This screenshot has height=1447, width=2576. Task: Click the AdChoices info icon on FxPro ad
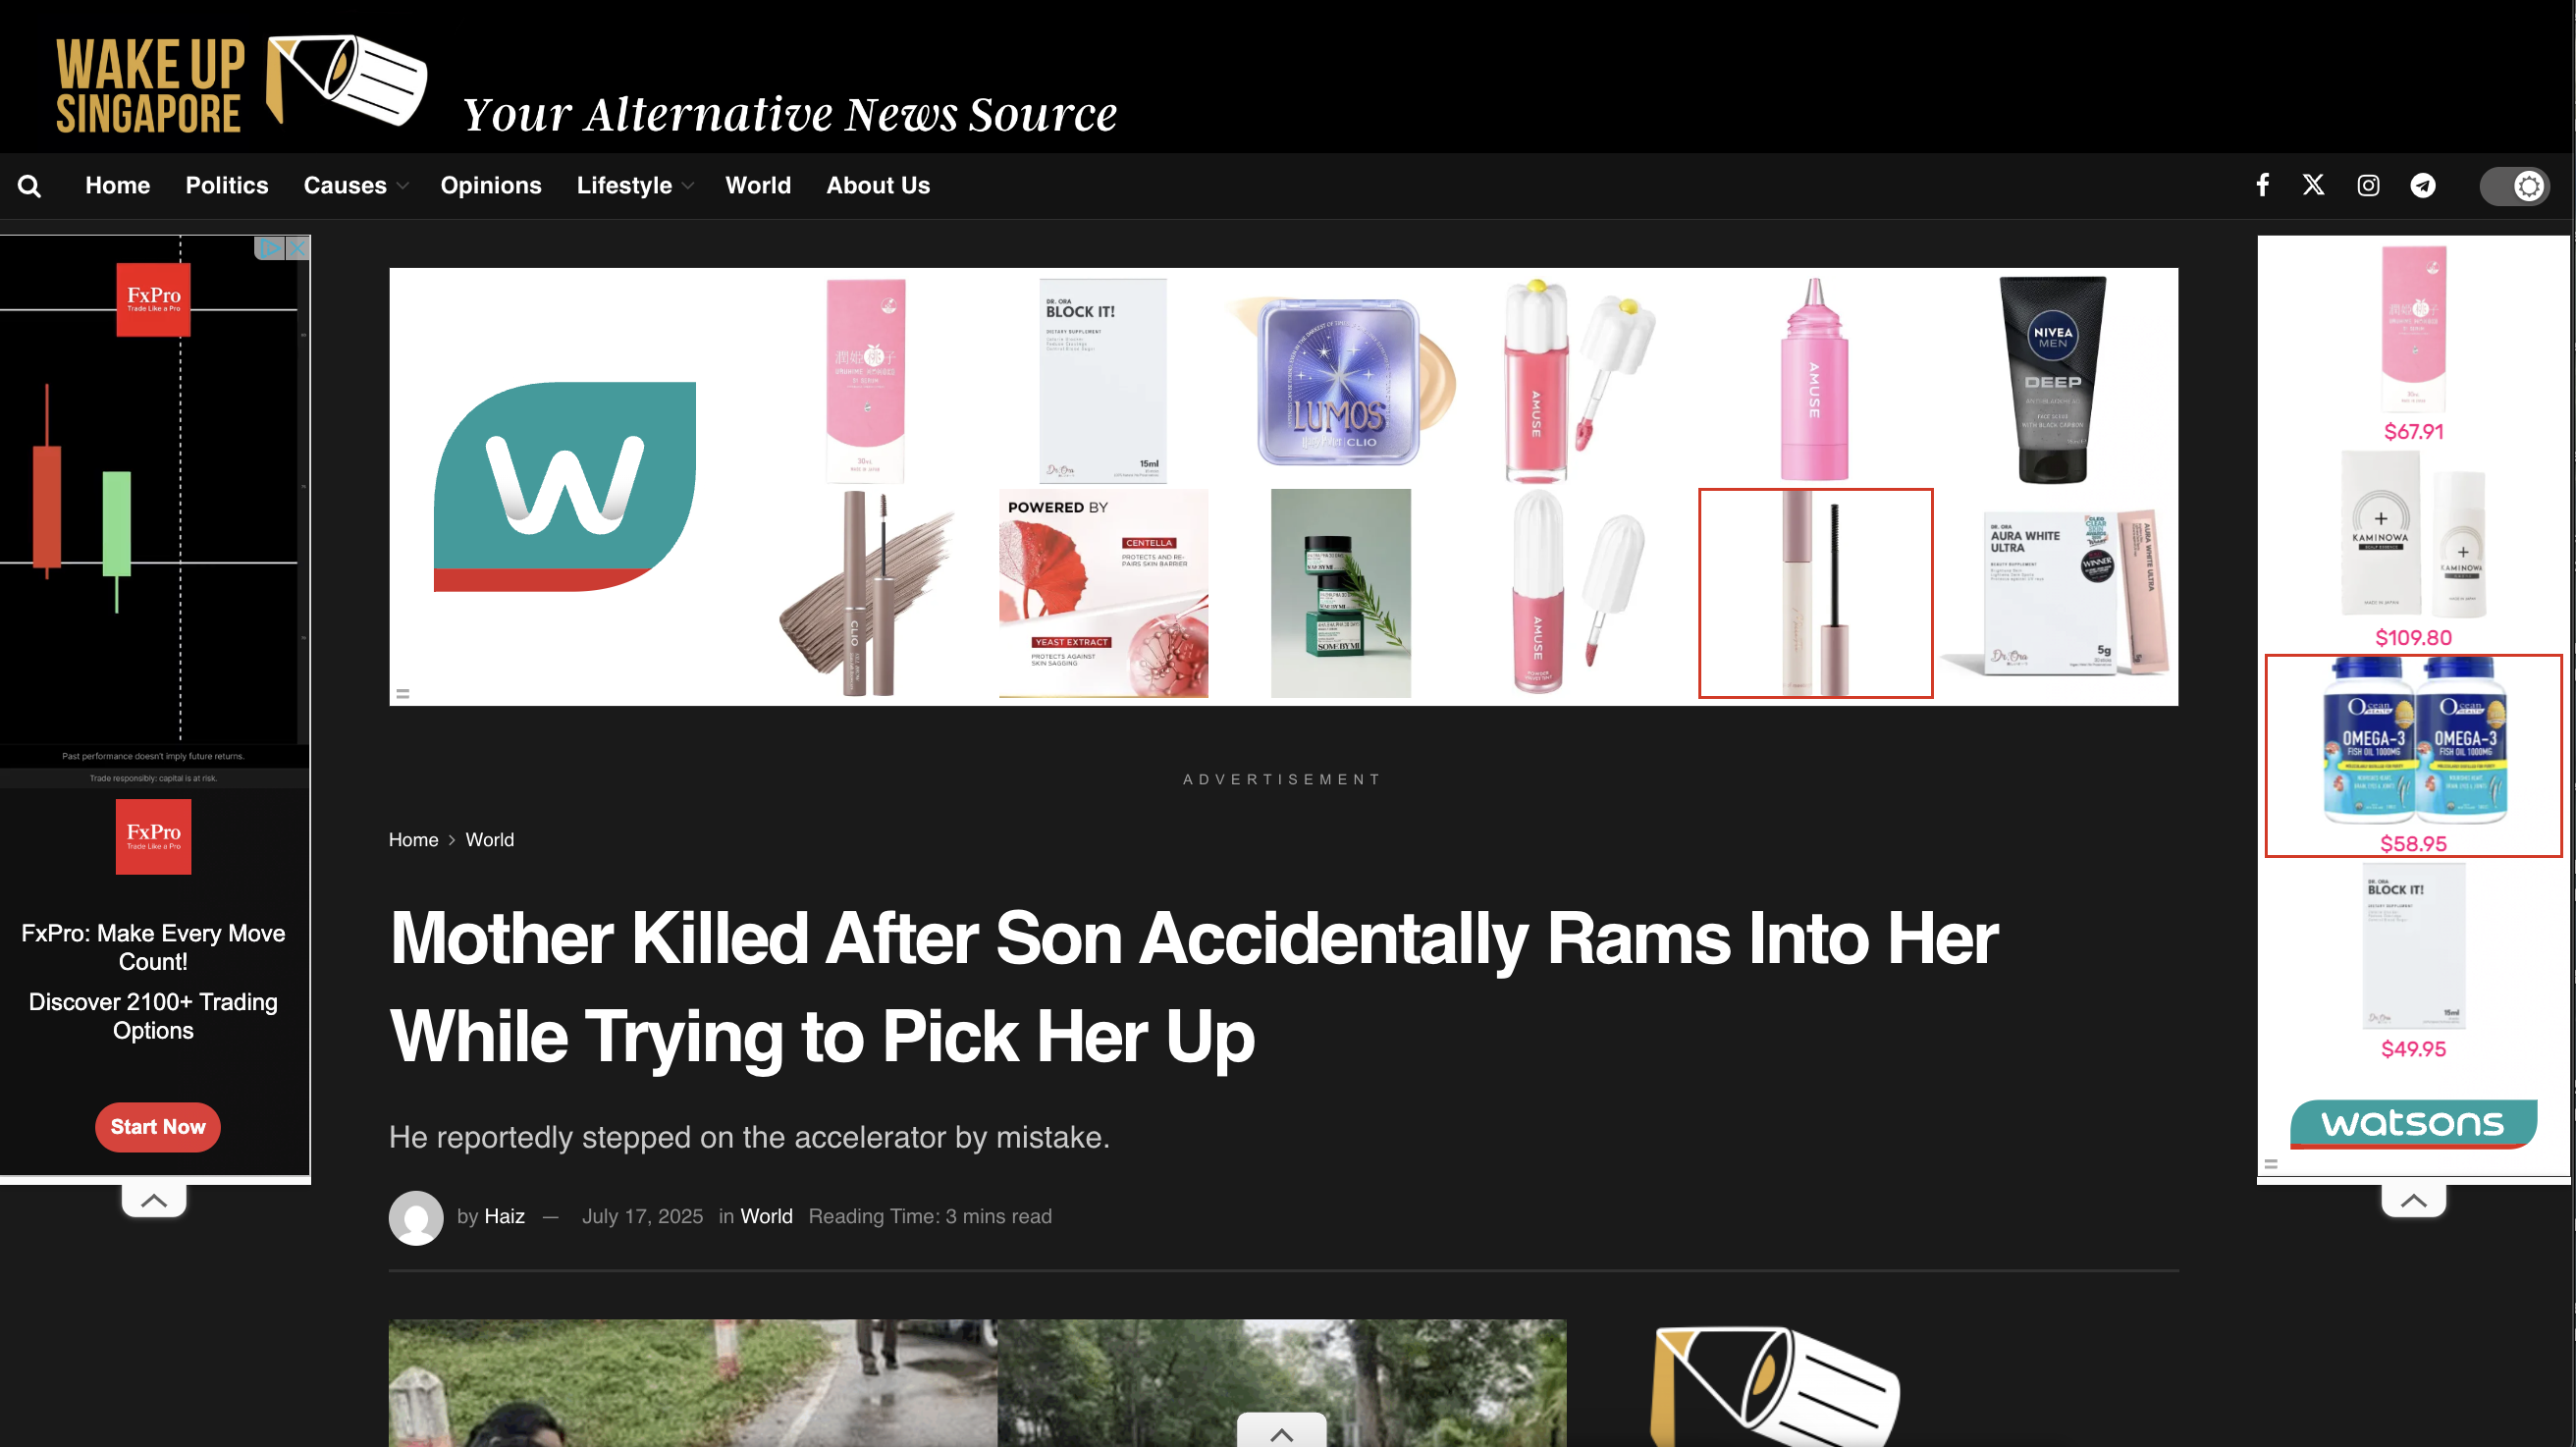pos(270,247)
